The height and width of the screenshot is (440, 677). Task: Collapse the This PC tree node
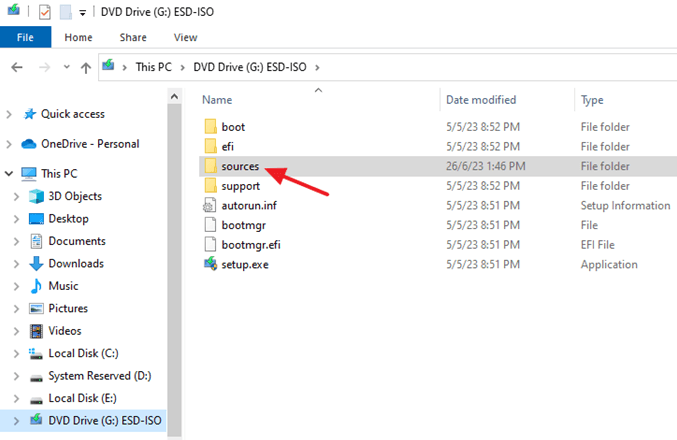(x=10, y=173)
